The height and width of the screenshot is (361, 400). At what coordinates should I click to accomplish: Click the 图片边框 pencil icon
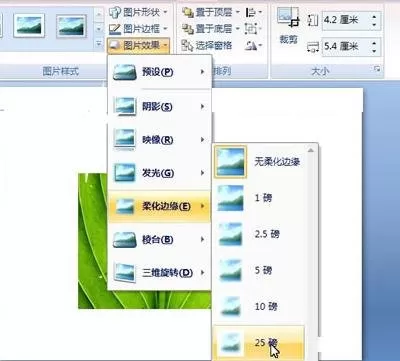point(115,29)
